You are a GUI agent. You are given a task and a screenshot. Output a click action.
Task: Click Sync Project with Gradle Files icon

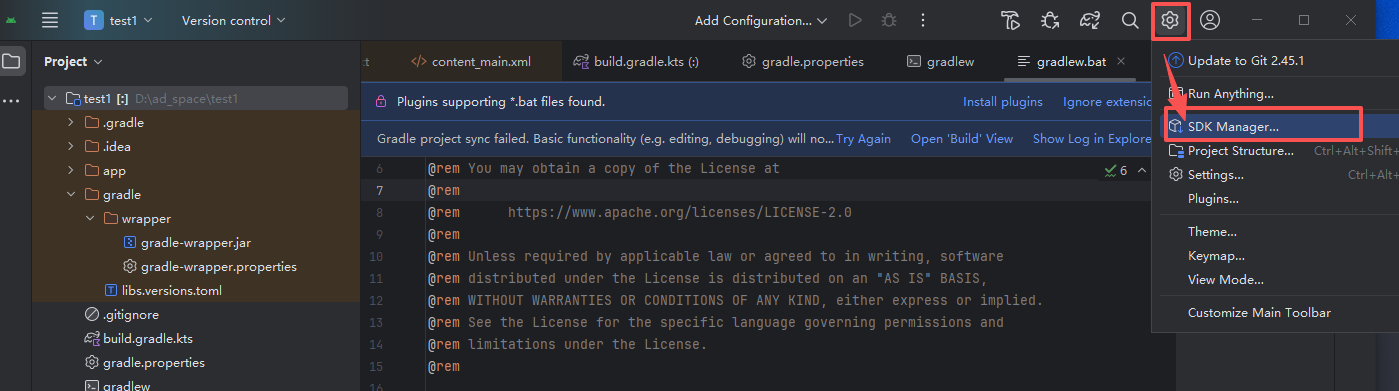point(1090,20)
